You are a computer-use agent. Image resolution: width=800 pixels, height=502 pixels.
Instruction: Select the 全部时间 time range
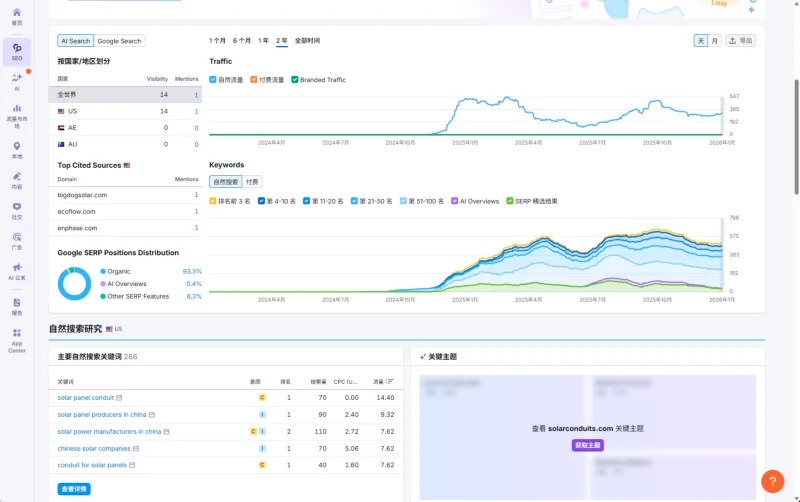coord(308,41)
